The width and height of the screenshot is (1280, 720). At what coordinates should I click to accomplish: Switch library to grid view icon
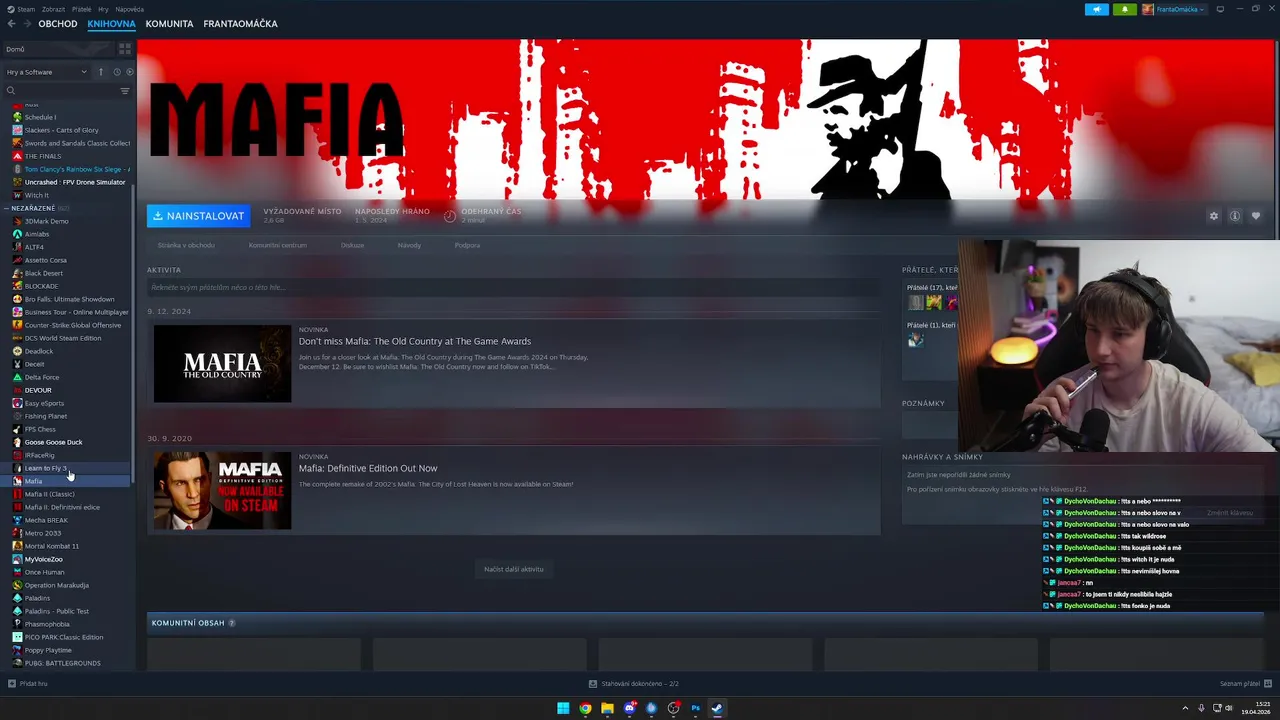[x=125, y=48]
